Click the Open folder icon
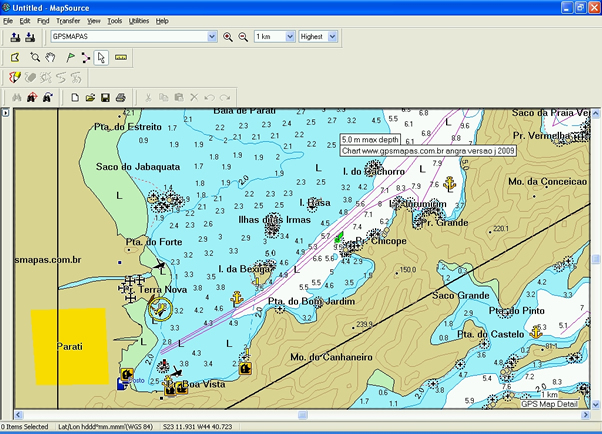 90,97
